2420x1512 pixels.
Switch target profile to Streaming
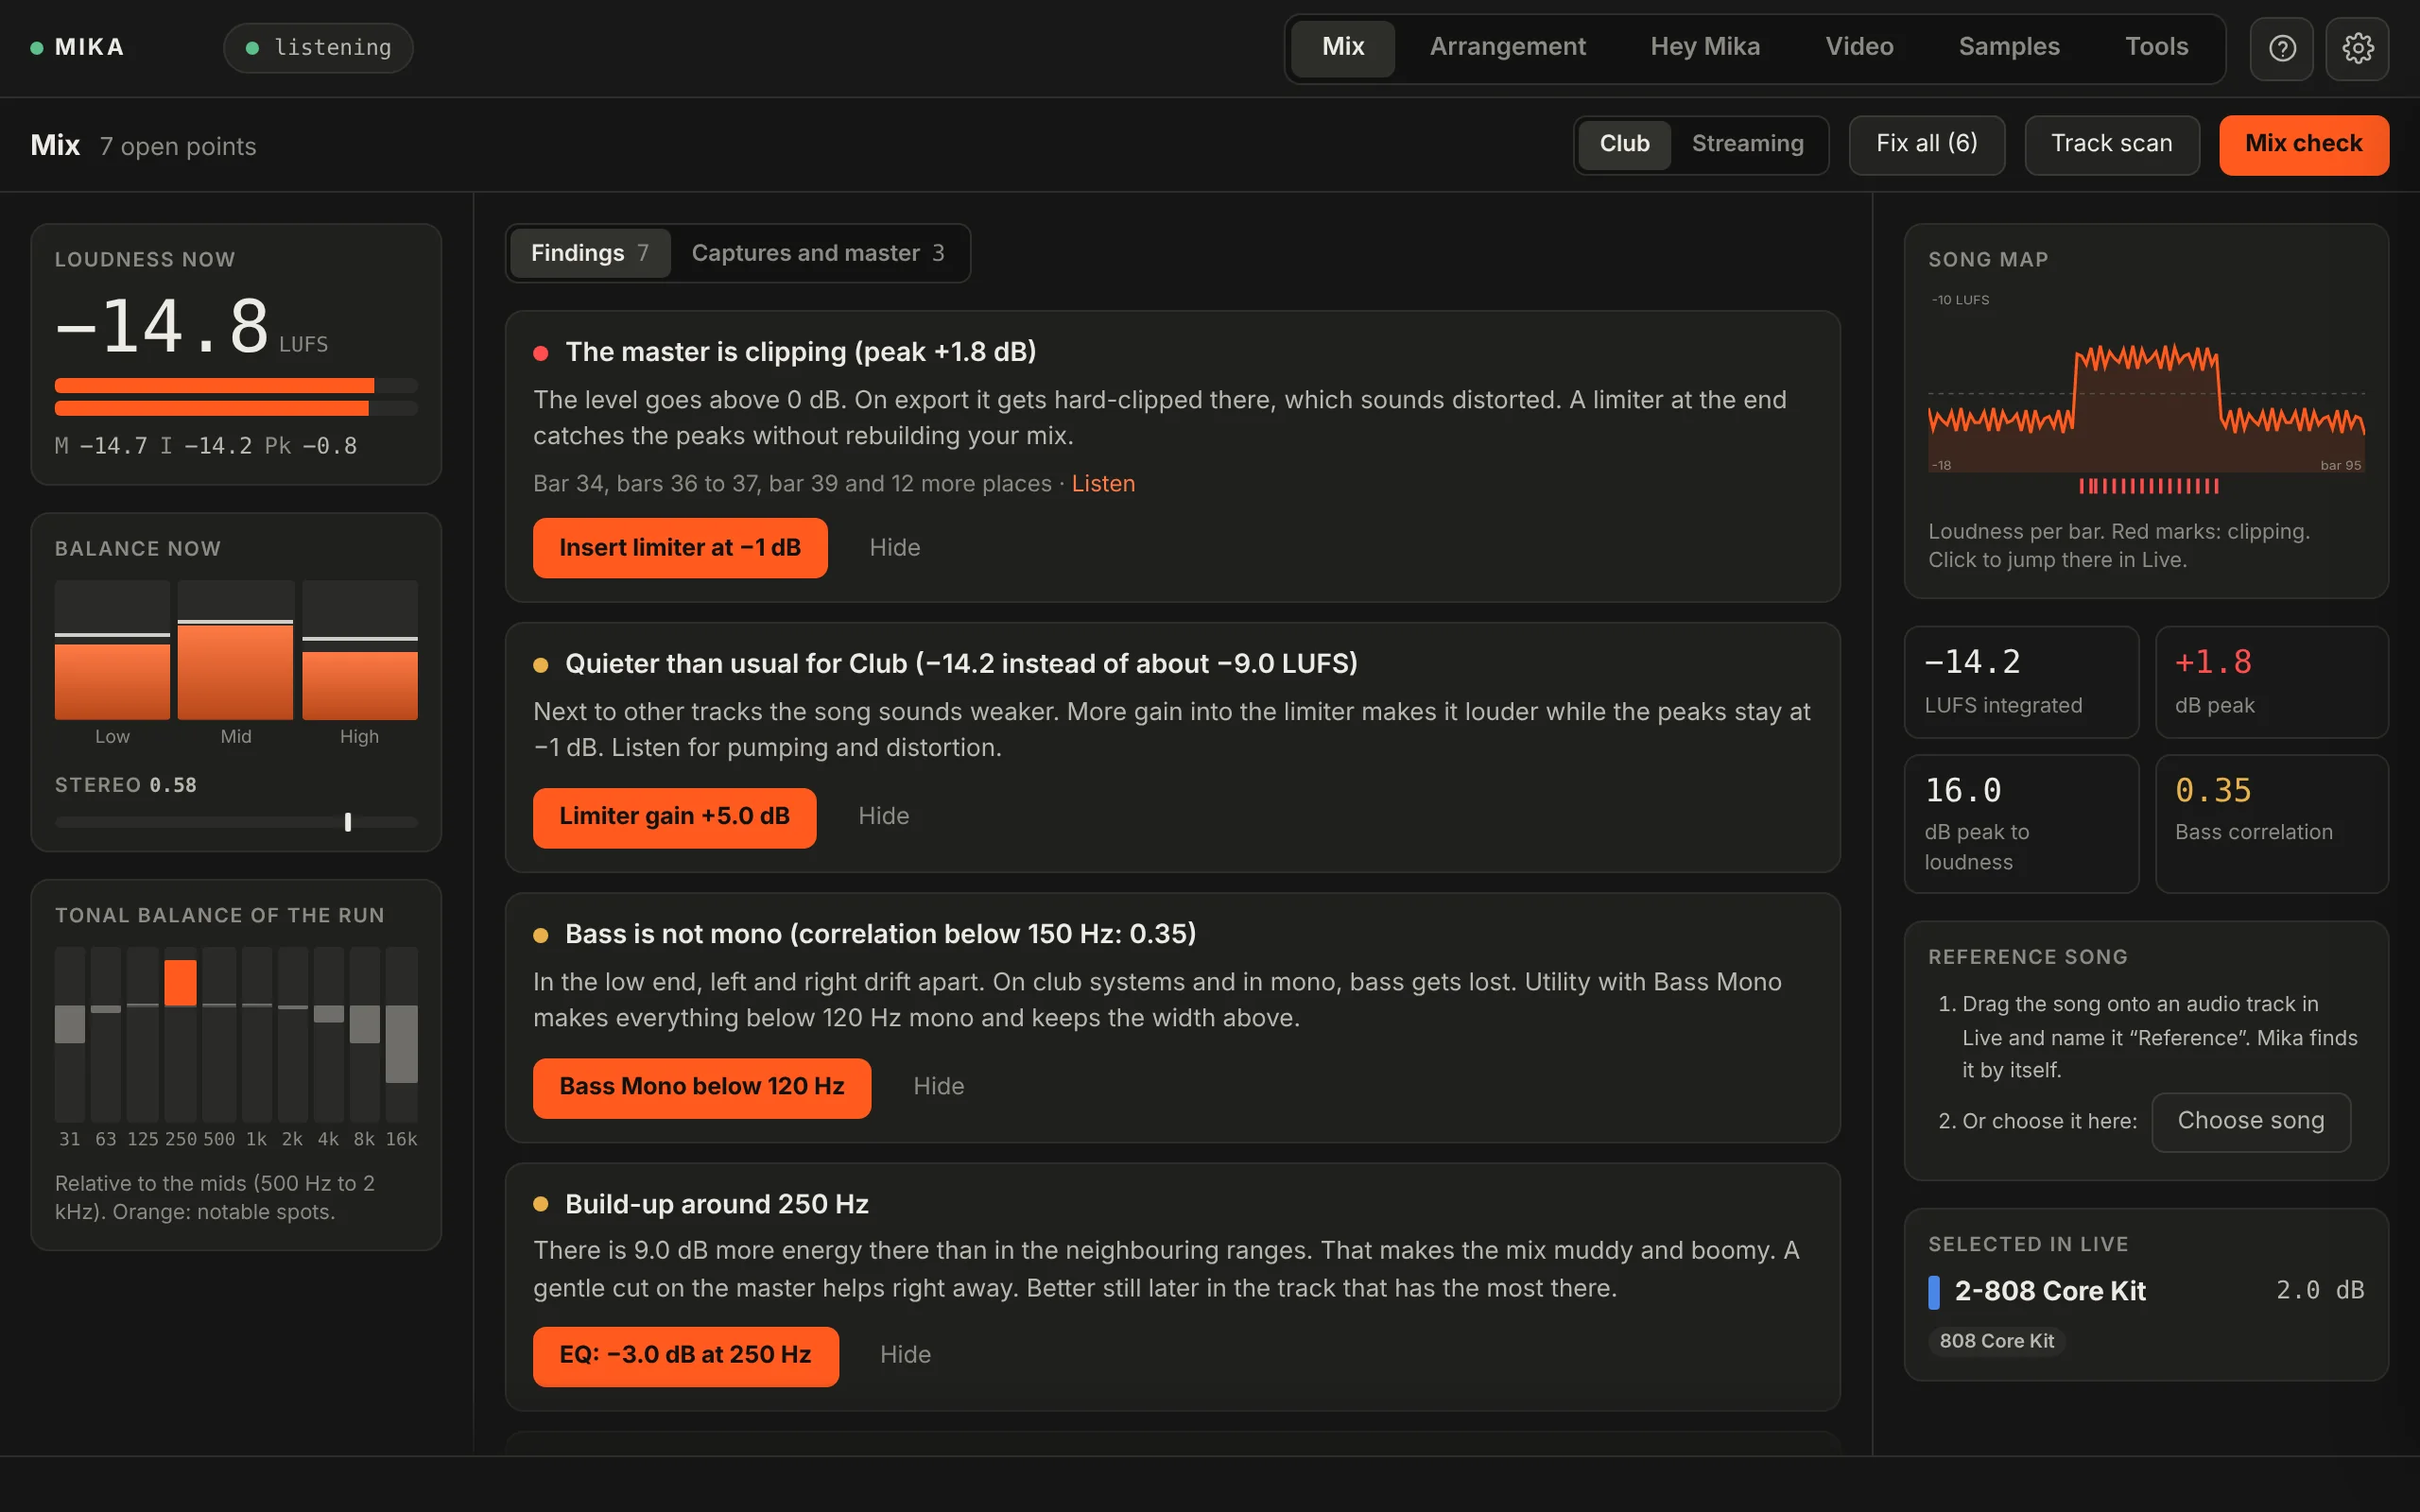[x=1747, y=144]
